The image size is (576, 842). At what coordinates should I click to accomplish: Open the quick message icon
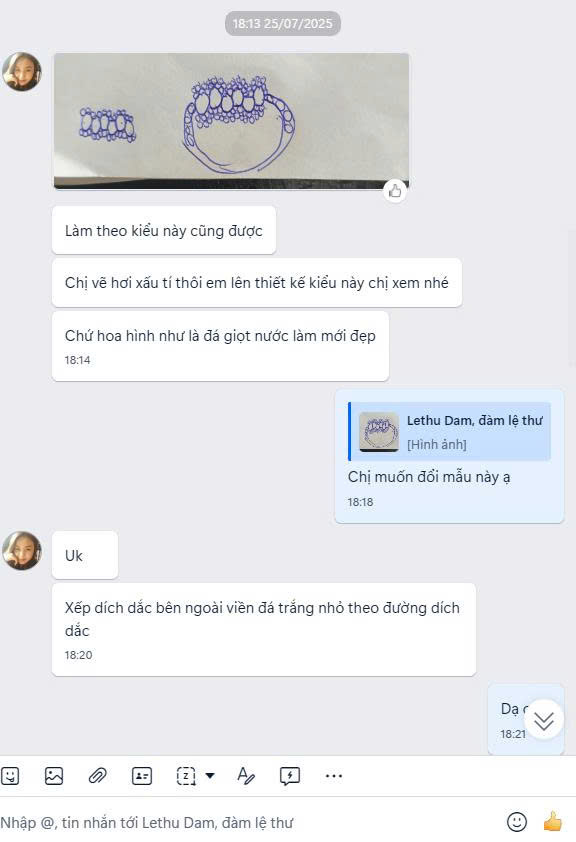[x=290, y=776]
